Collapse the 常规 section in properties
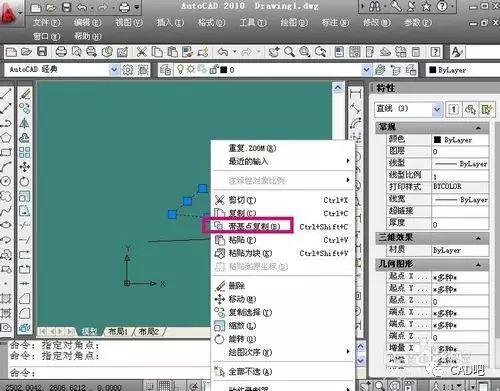 [479, 128]
